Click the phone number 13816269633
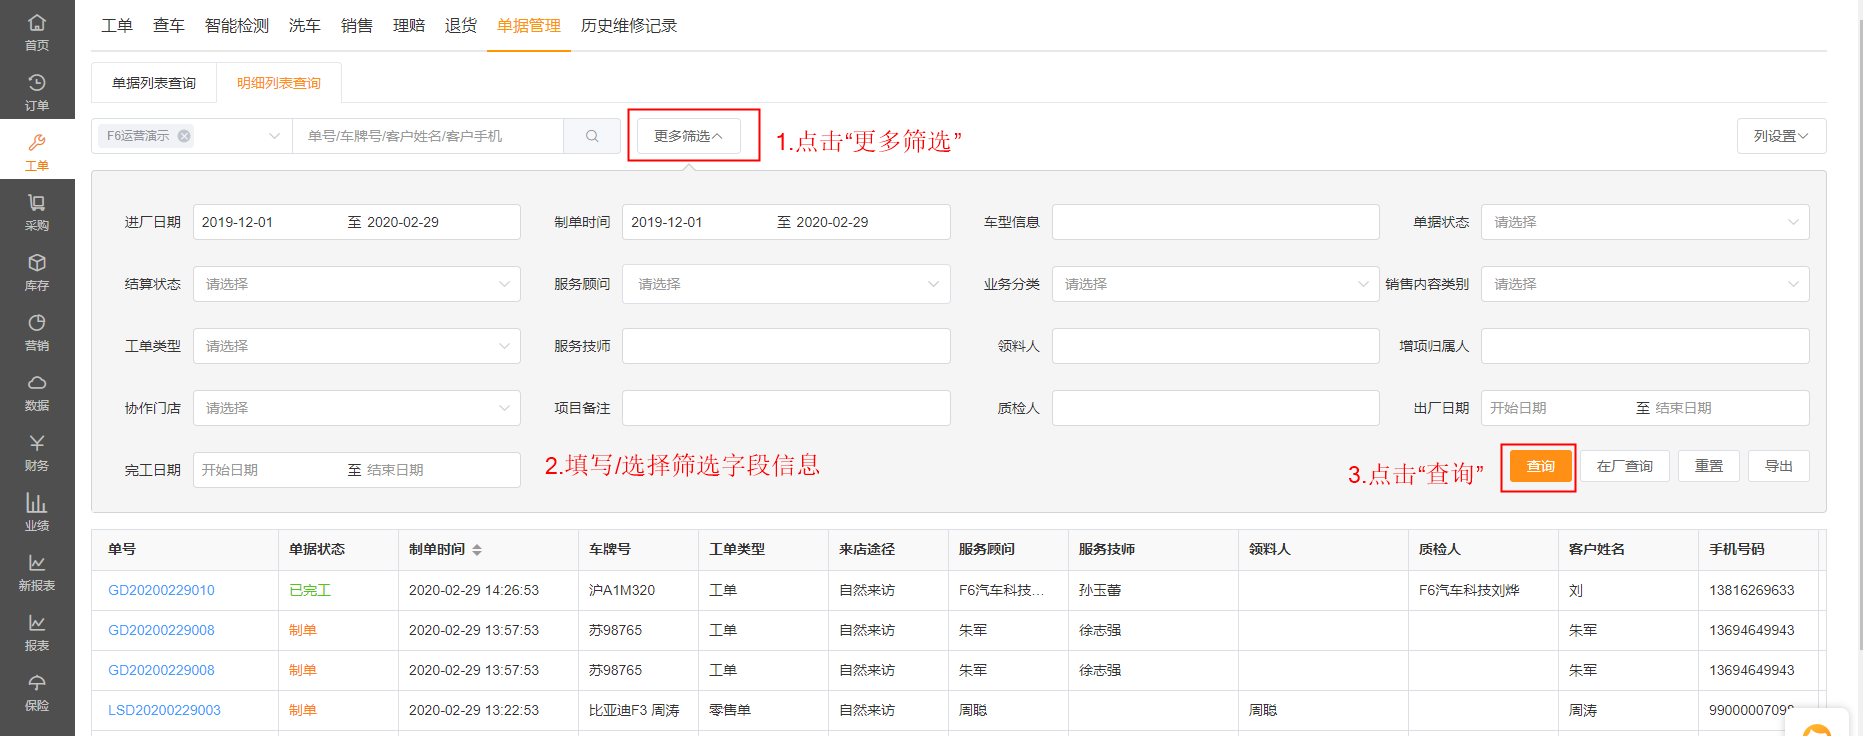 point(1752,590)
